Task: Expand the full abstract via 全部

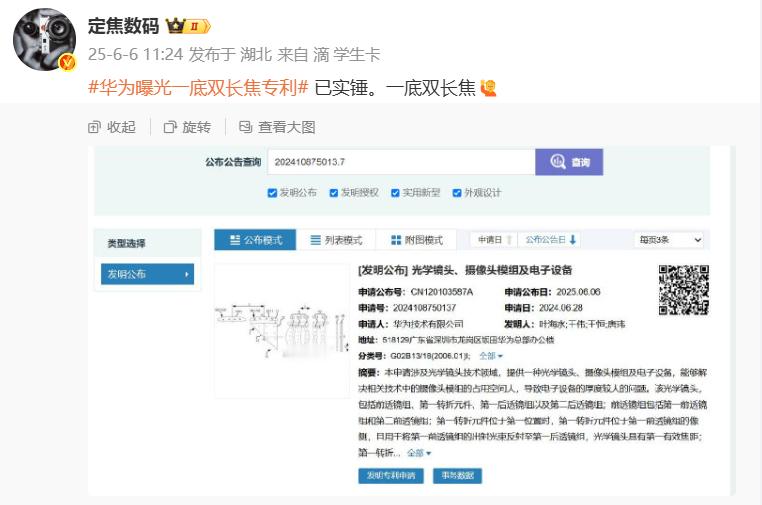Action: coord(418,453)
